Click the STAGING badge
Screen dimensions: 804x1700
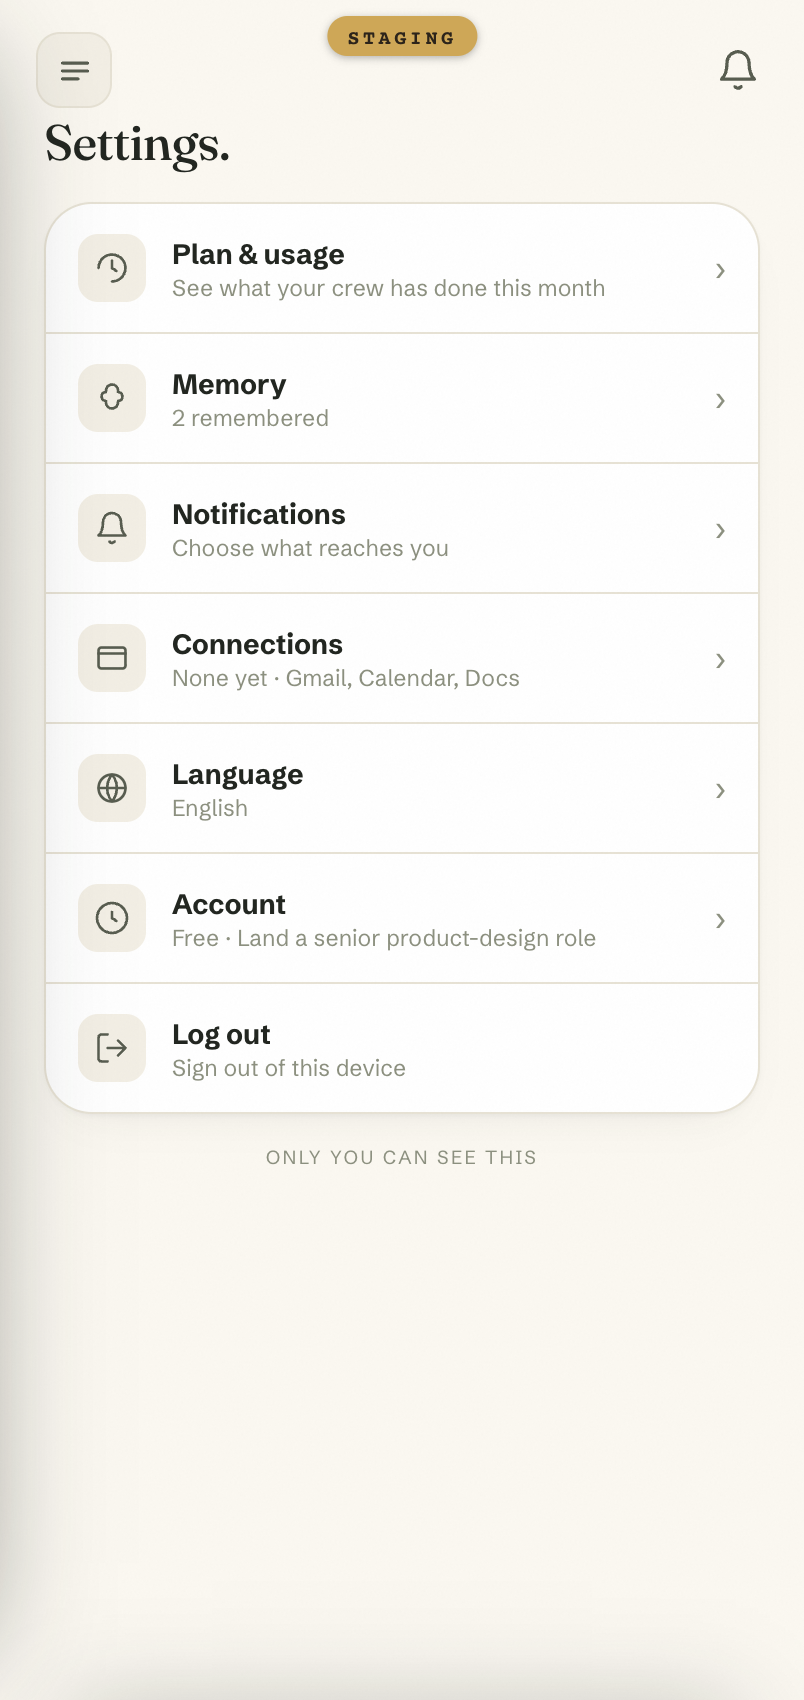pyautogui.click(x=402, y=37)
